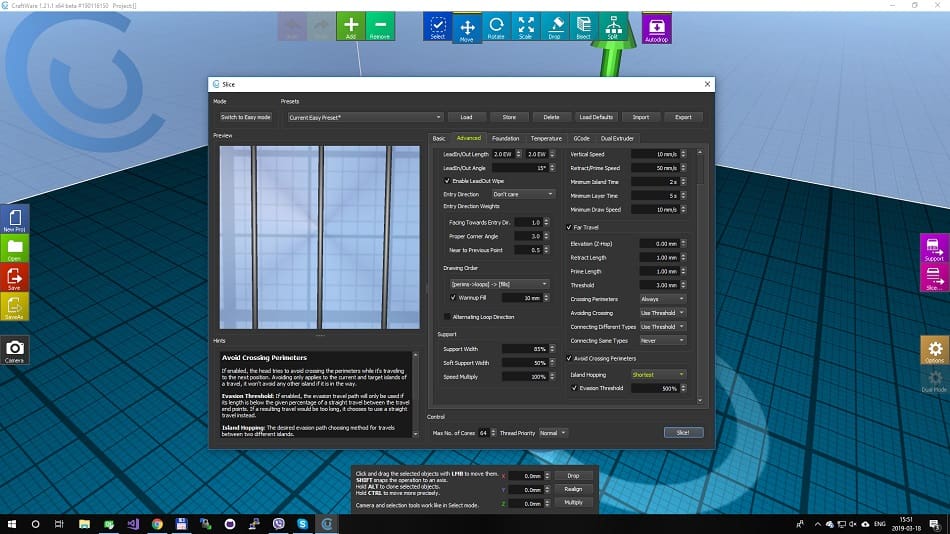Open the Options gear icon
This screenshot has height=534, width=950.
point(934,351)
